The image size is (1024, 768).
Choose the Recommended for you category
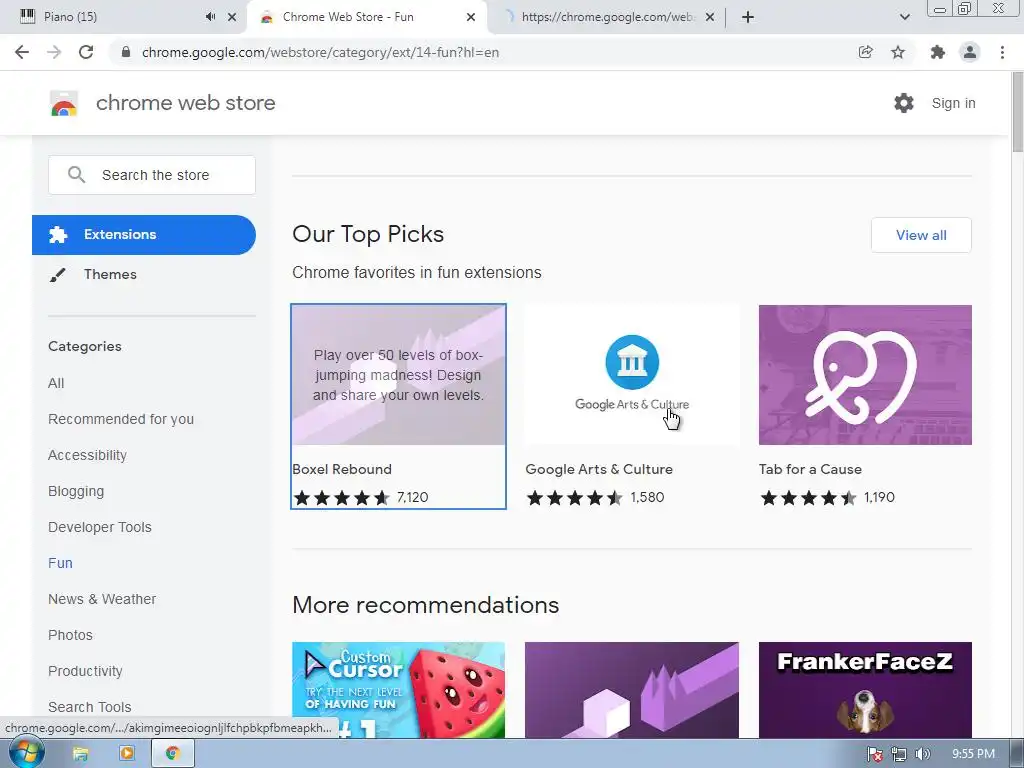[x=121, y=419]
